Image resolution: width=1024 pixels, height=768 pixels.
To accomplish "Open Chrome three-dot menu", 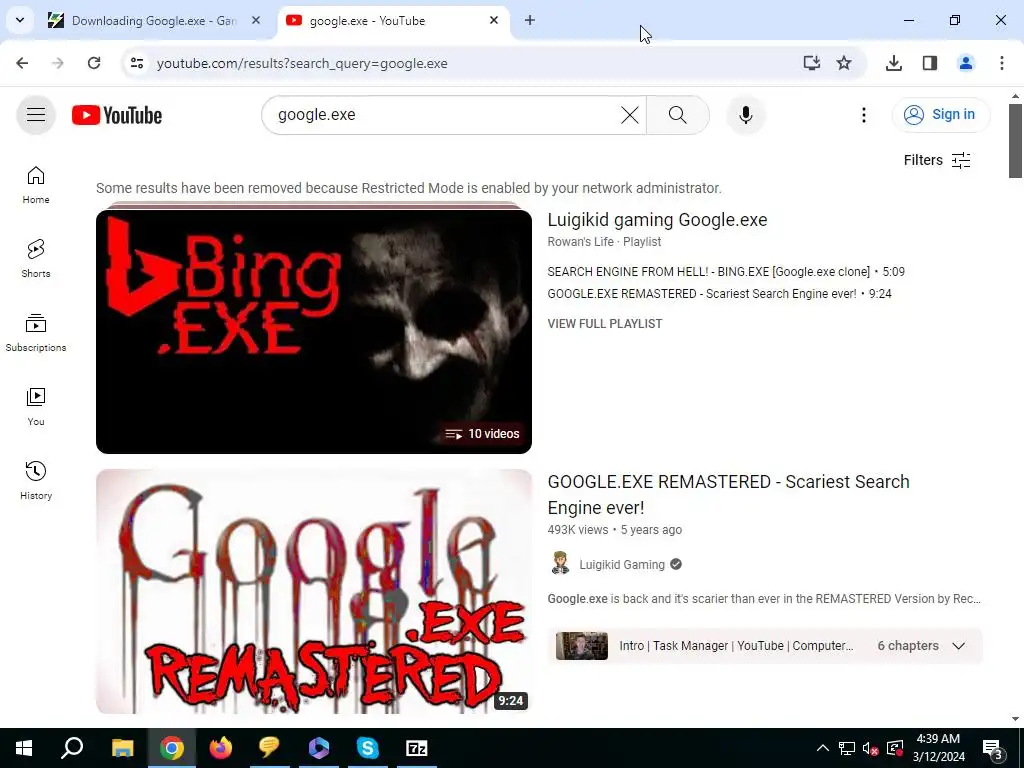I will tap(1002, 63).
